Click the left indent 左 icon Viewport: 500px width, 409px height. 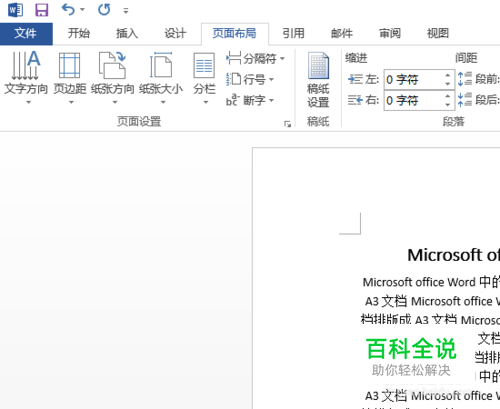[355, 79]
